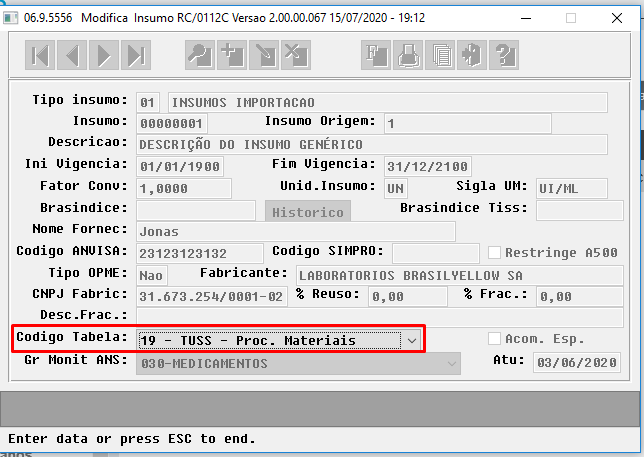Click the Nome Fornec label
The width and height of the screenshot is (644, 457).
(x=80, y=229)
